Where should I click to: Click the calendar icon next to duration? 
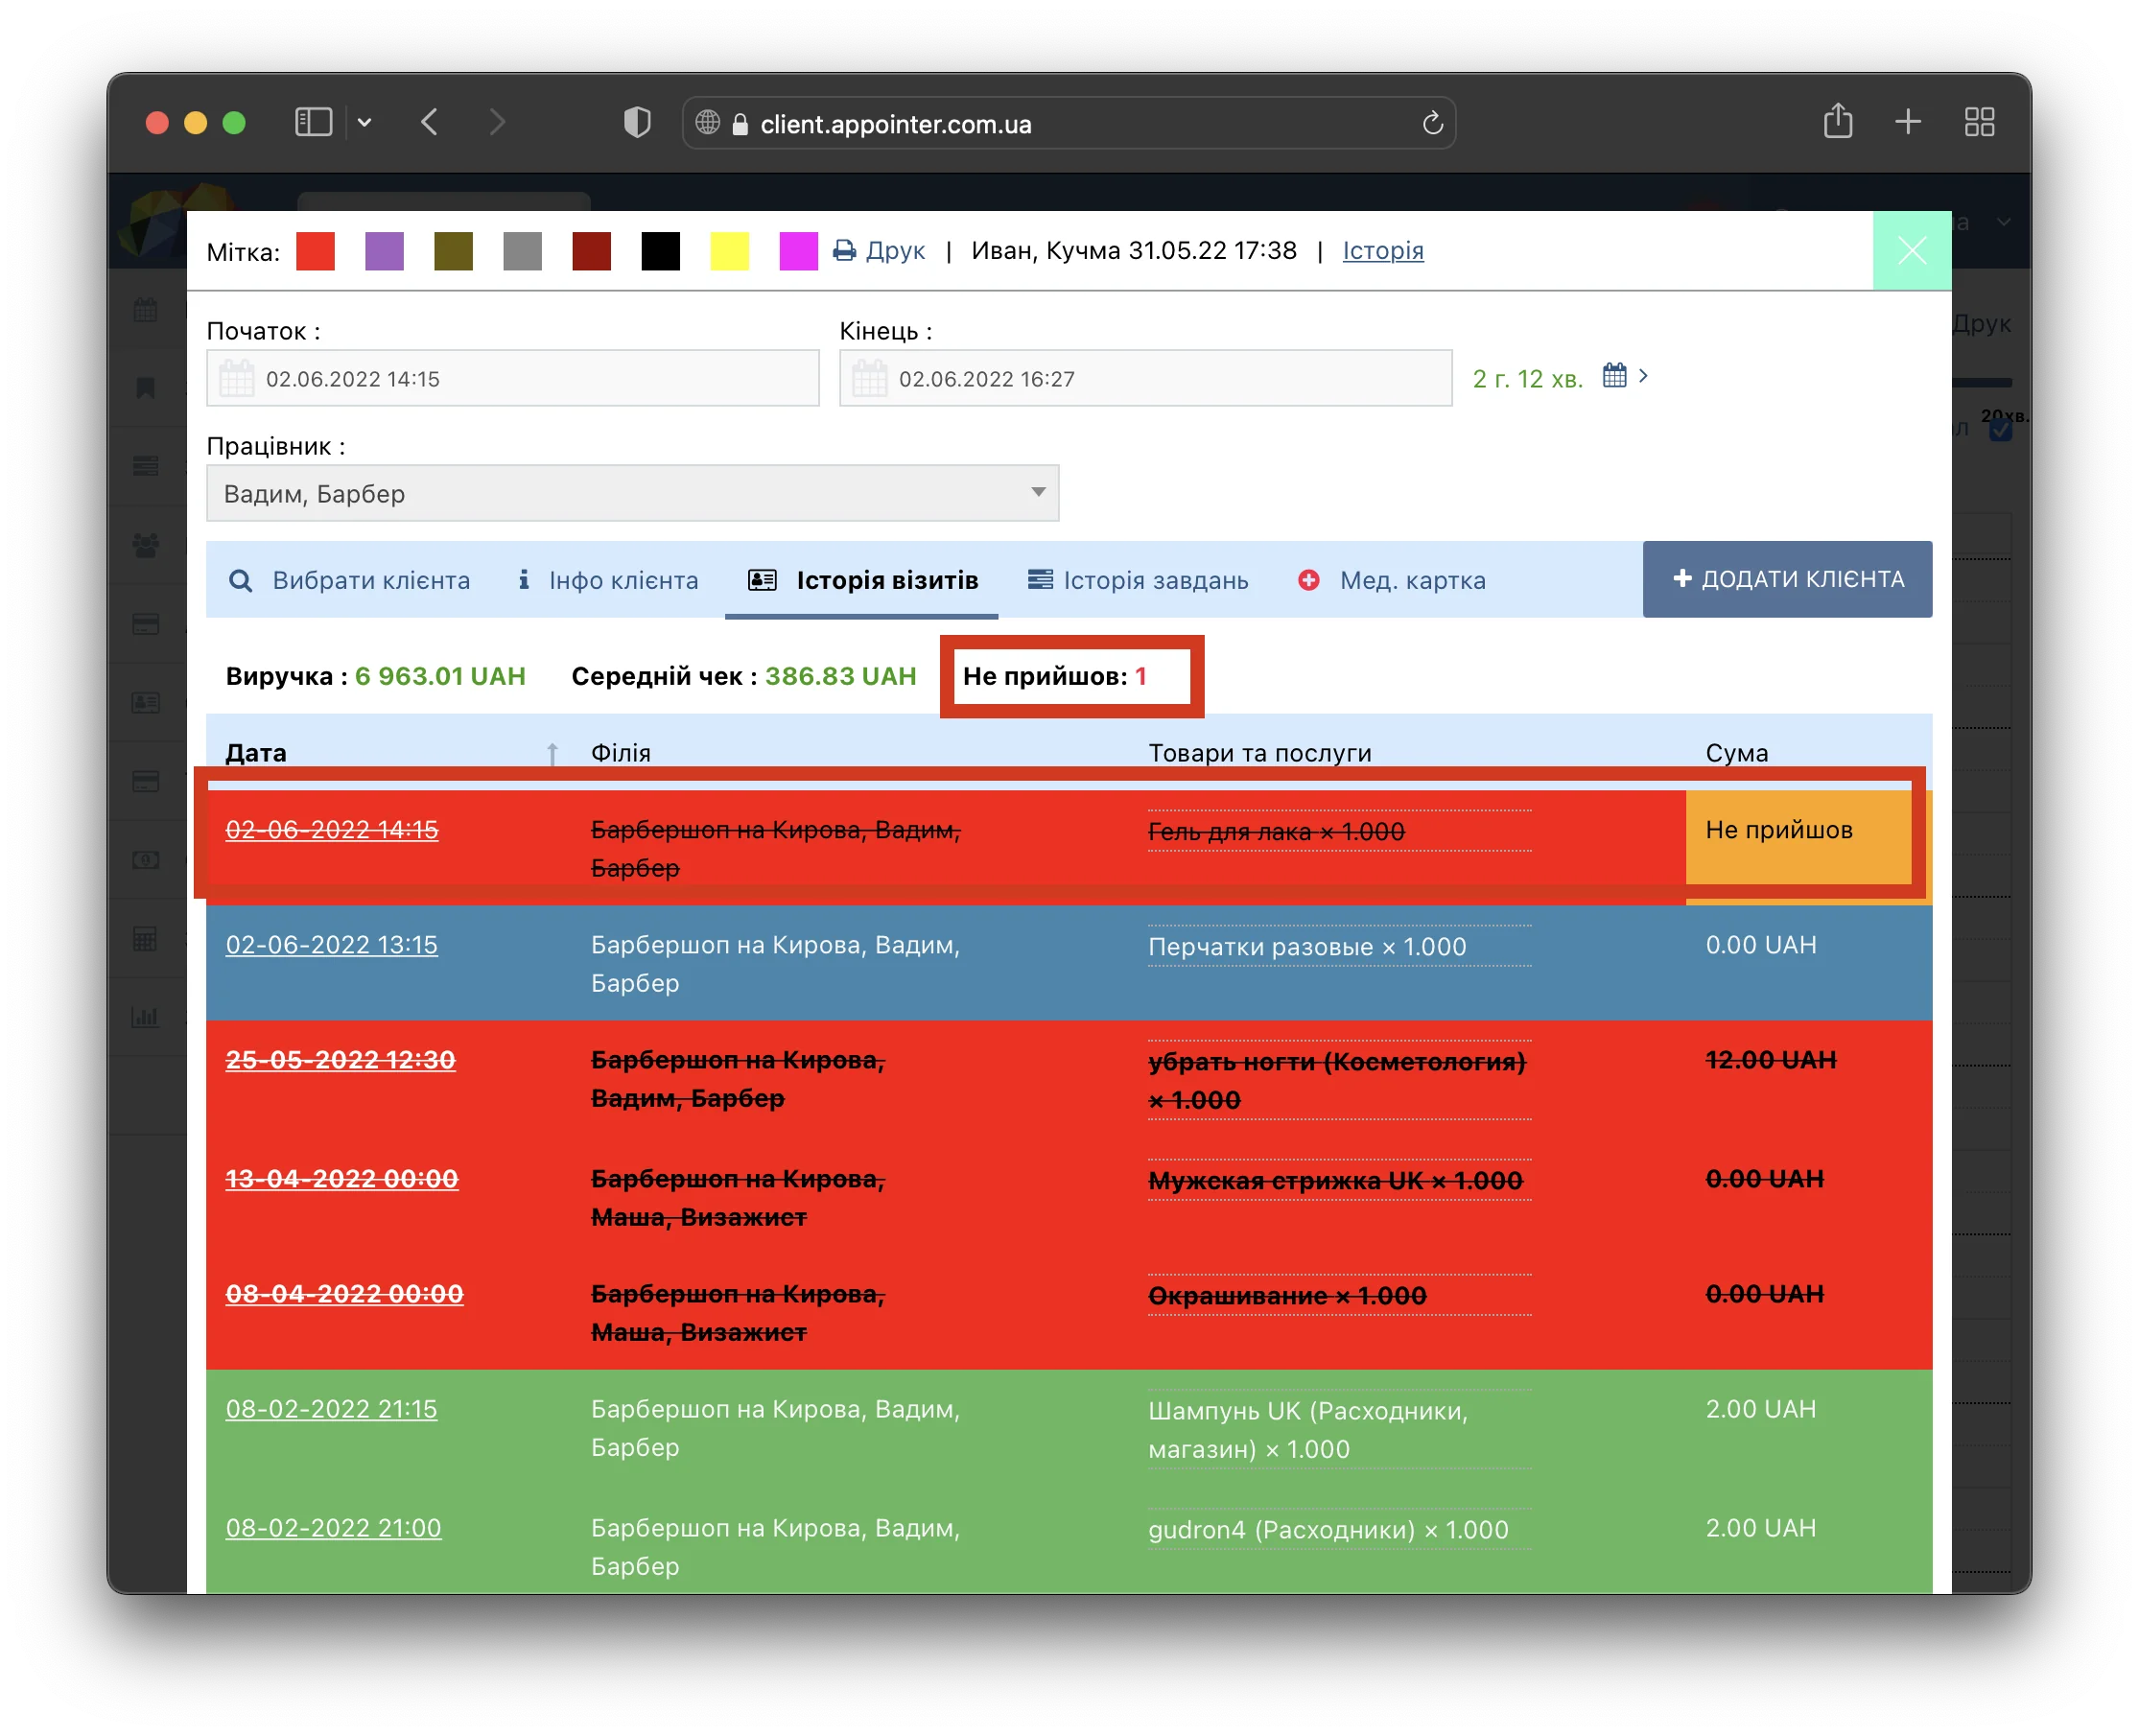click(x=1614, y=375)
